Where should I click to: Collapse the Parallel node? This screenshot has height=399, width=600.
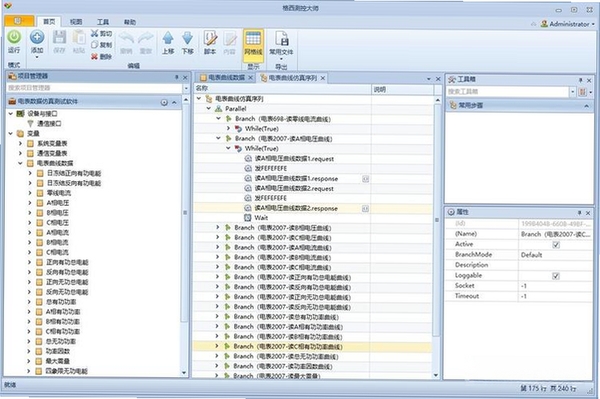[209, 109]
